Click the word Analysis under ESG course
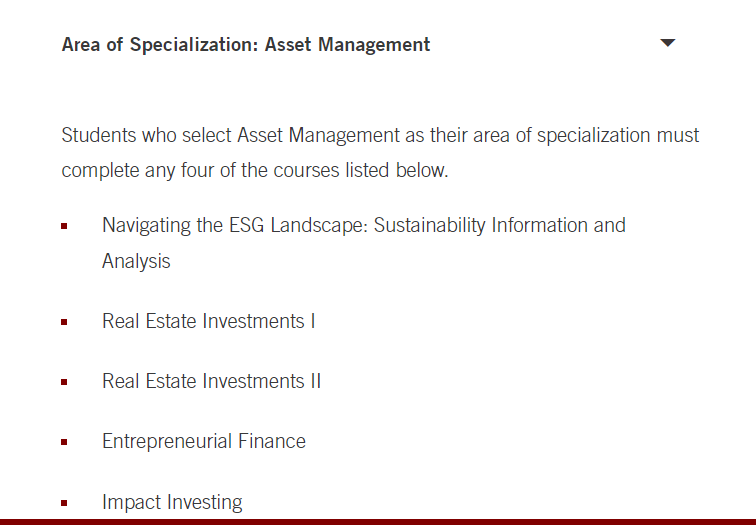The image size is (756, 525). pos(136,261)
